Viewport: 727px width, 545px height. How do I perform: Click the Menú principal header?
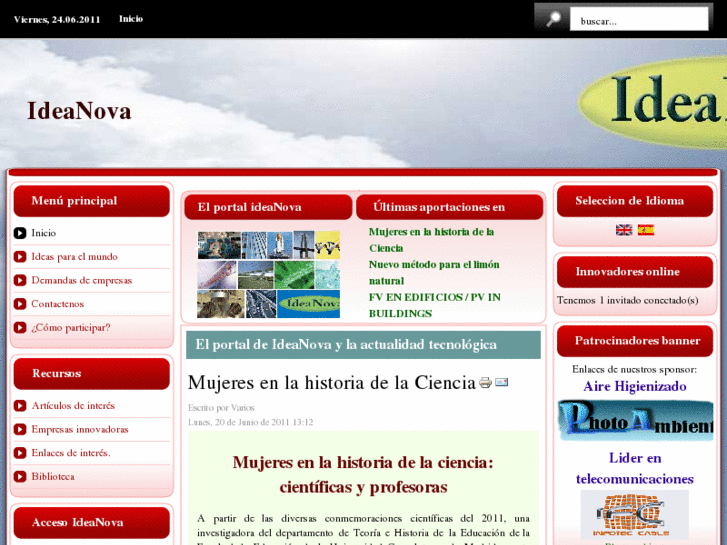click(x=92, y=201)
